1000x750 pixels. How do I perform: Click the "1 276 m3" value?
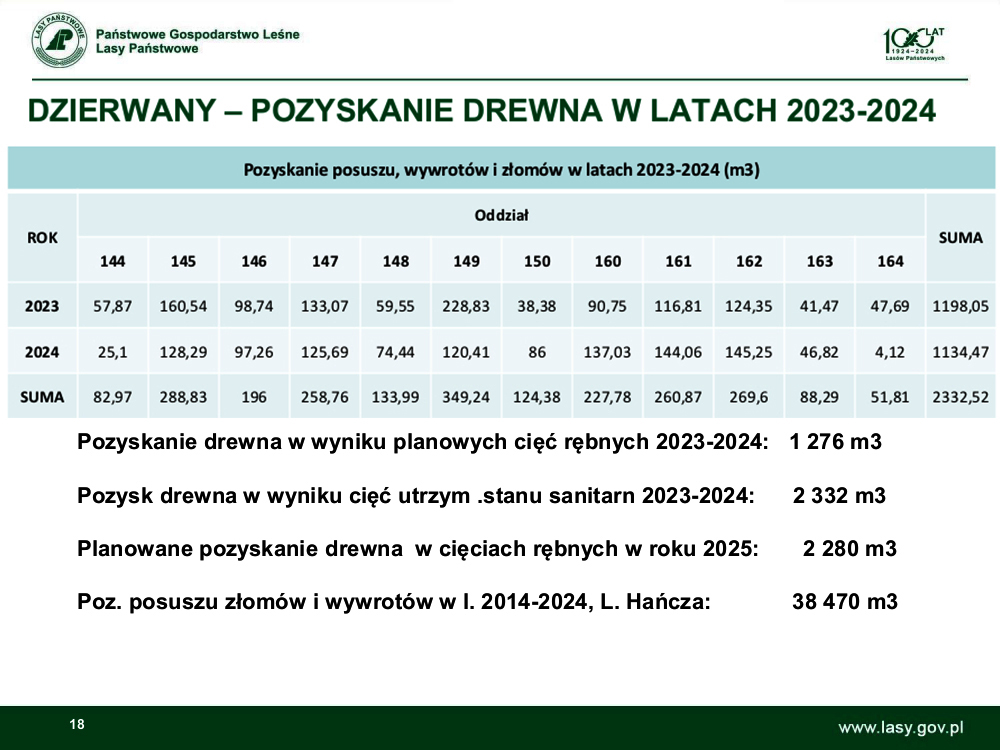pyautogui.click(x=835, y=442)
